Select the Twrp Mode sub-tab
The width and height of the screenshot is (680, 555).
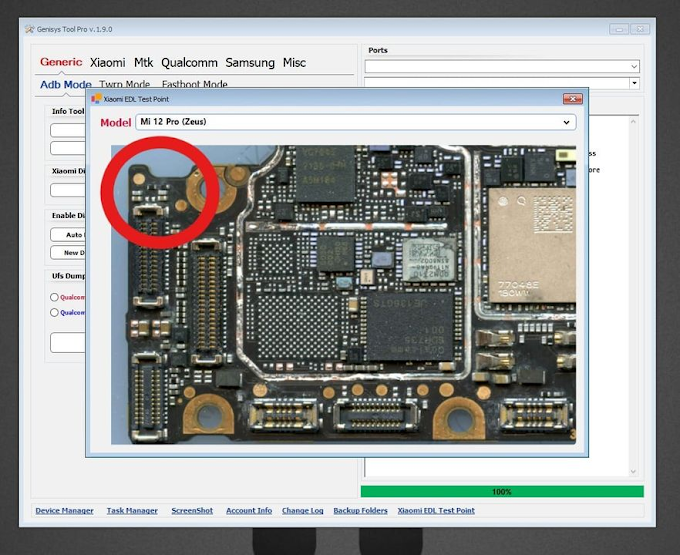click(x=124, y=84)
